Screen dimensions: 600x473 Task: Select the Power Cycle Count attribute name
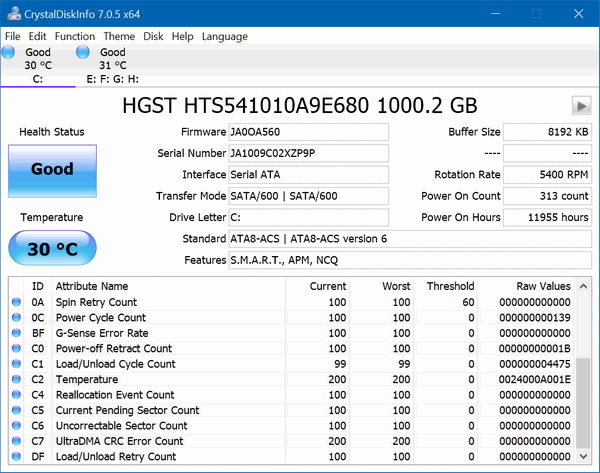[x=101, y=318]
